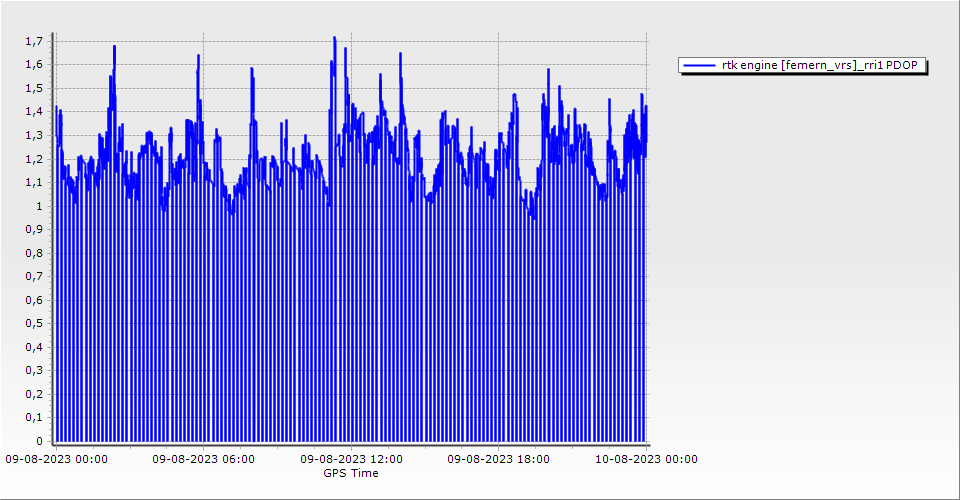Click the '1,5' y-axis tick label

coord(34,88)
